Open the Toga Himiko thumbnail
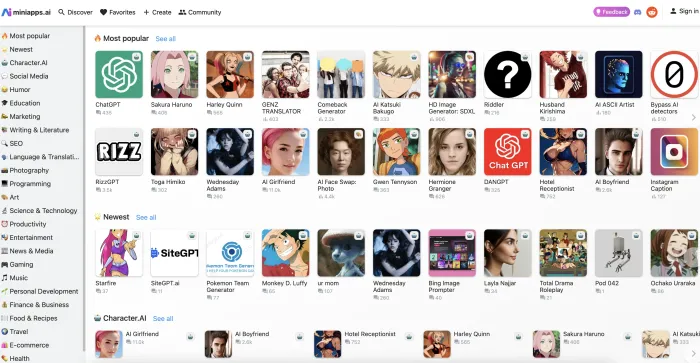700x363 pixels. tap(175, 152)
